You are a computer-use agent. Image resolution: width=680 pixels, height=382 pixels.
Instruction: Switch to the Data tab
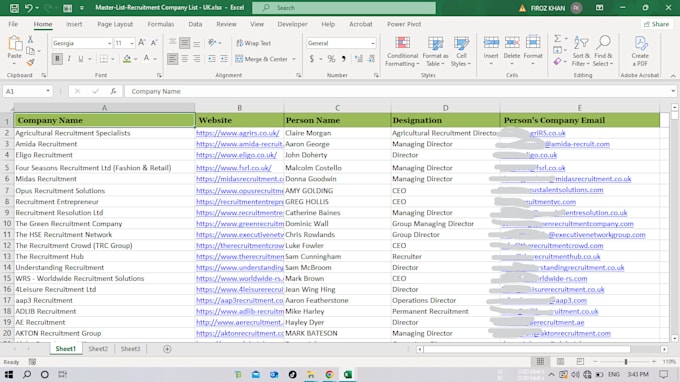tap(195, 24)
